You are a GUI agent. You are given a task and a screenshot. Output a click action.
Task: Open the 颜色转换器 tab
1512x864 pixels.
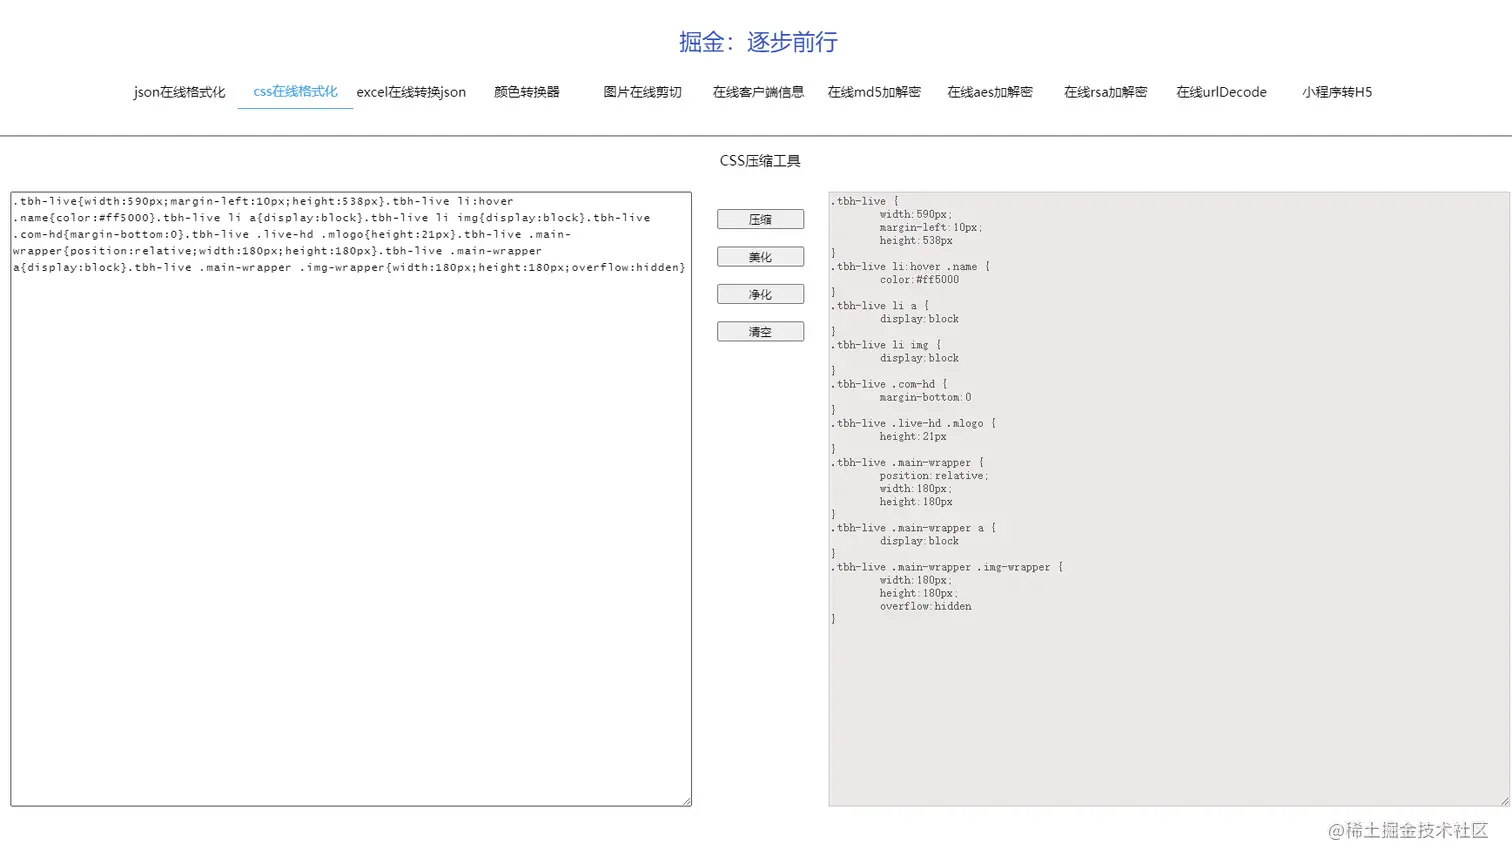pos(527,92)
